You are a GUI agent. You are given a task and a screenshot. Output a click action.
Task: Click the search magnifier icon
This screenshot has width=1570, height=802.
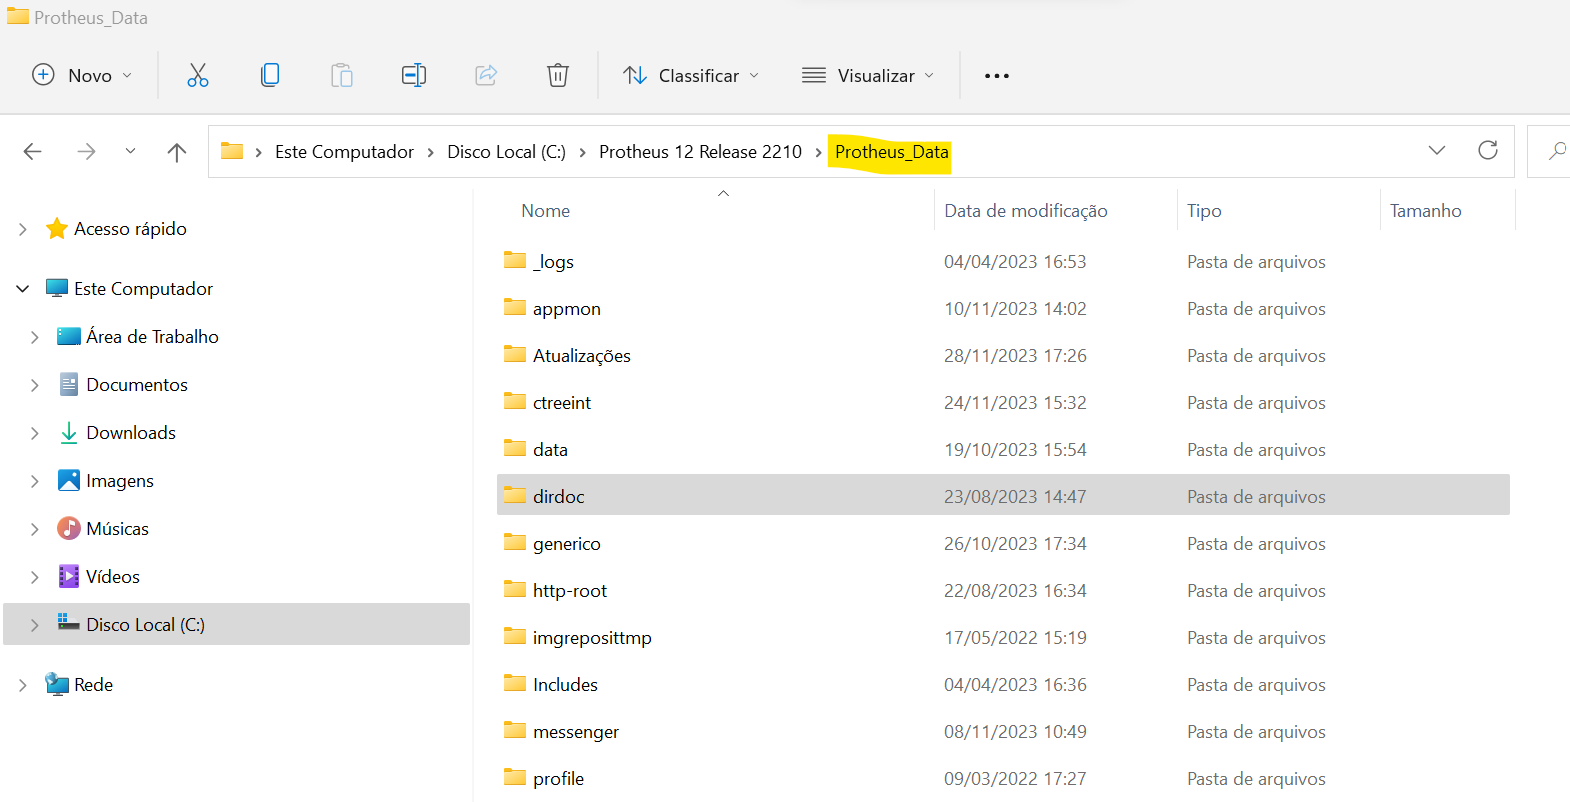(1556, 151)
